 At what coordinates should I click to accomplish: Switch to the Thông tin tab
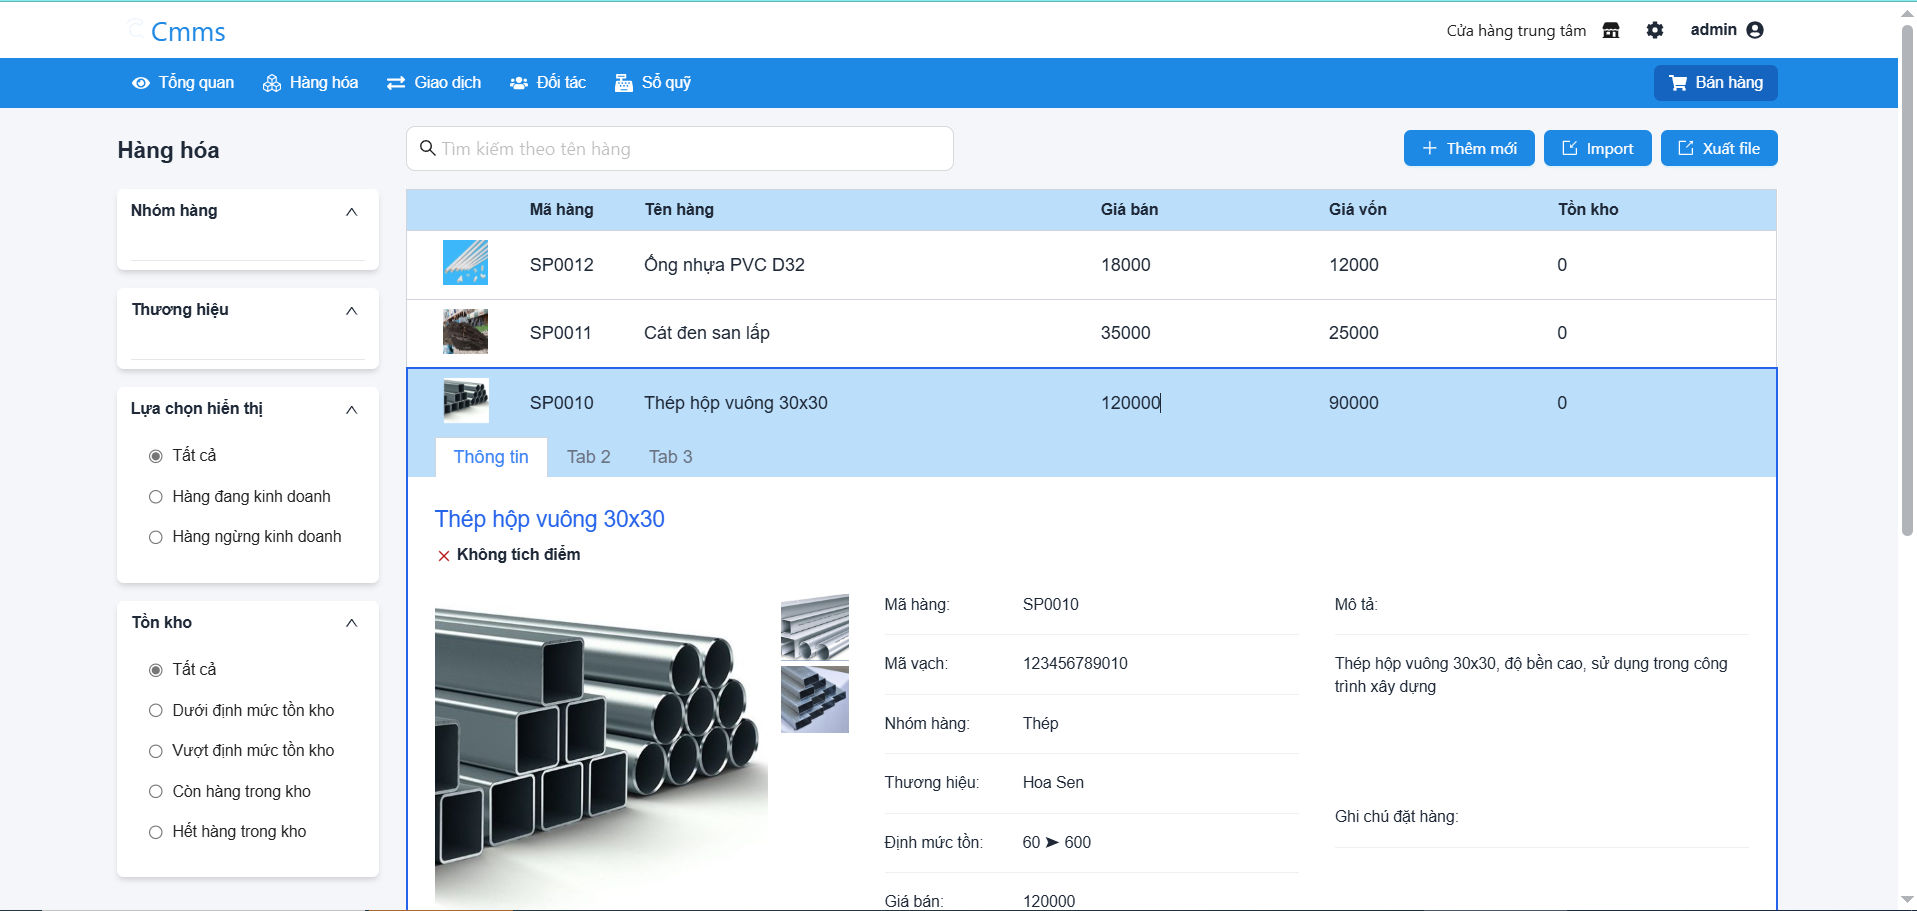point(491,457)
